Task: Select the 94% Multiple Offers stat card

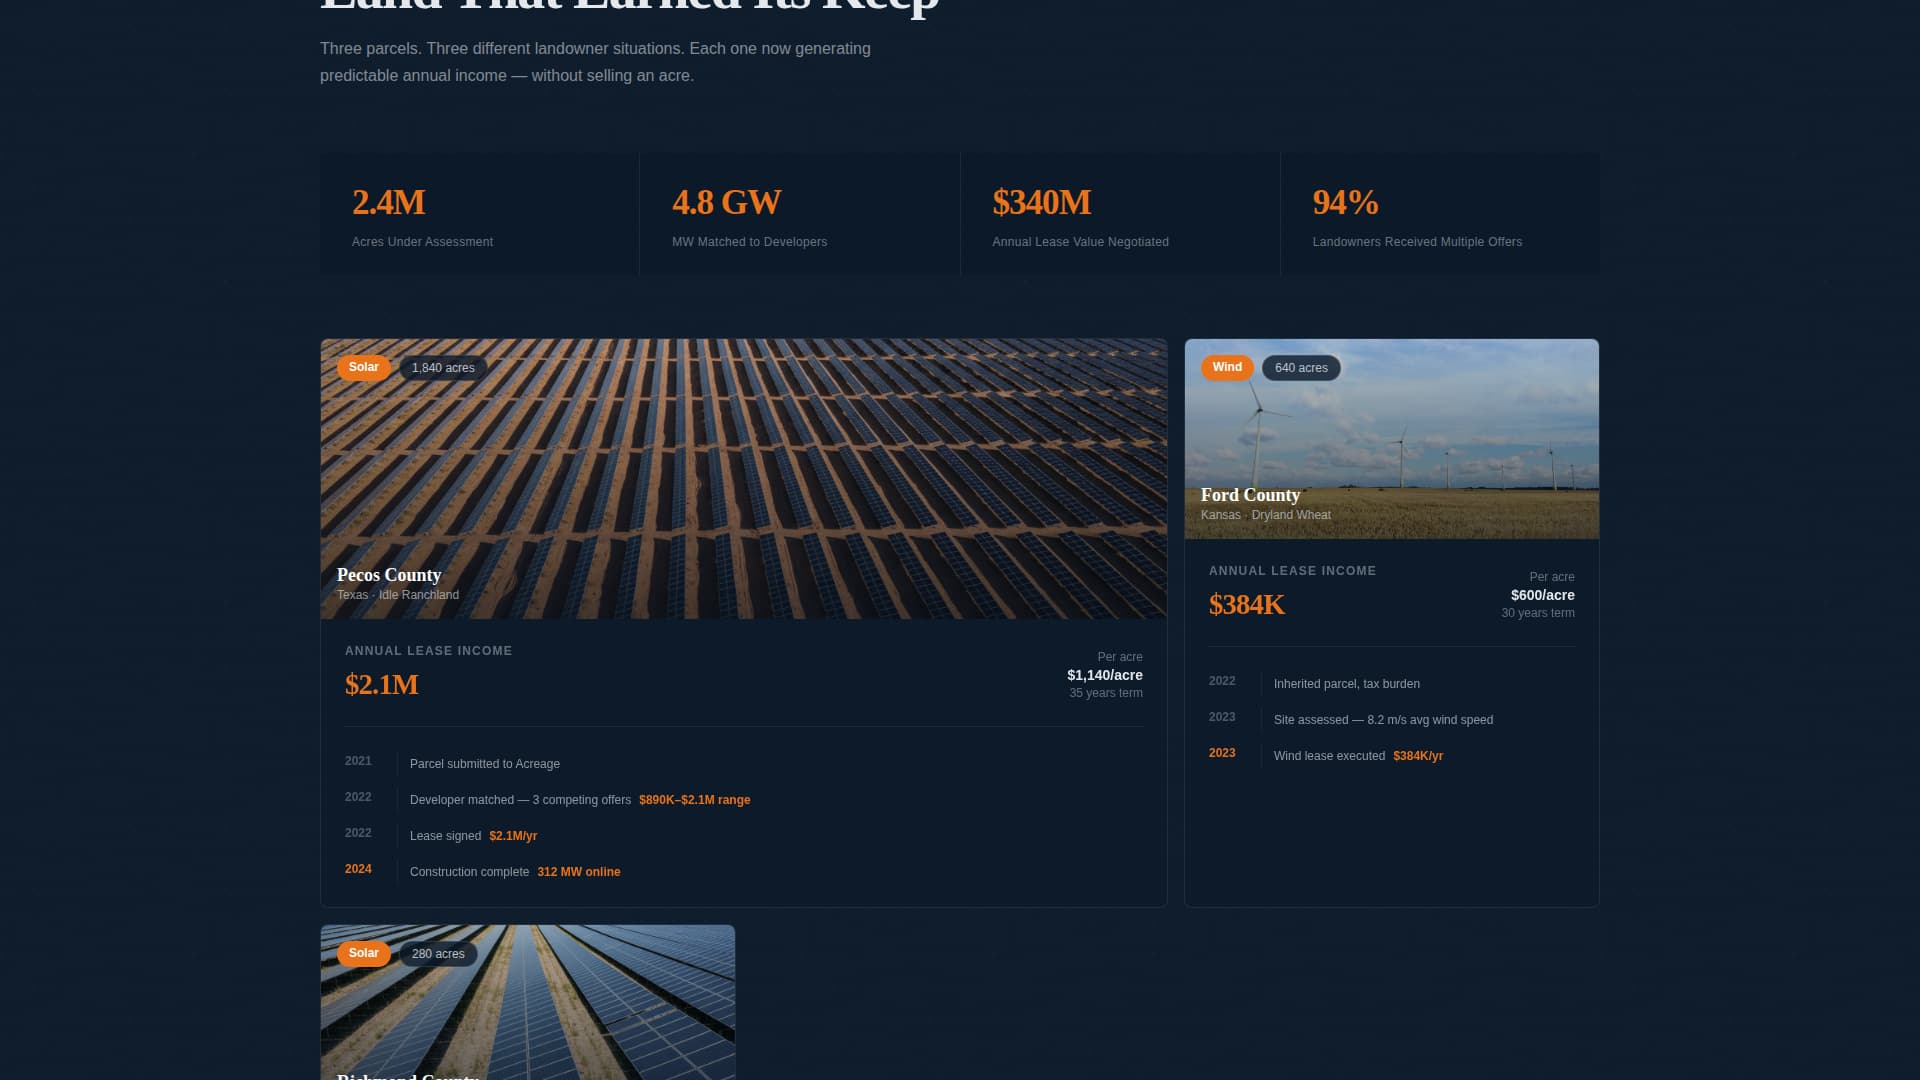Action: pyautogui.click(x=1440, y=213)
